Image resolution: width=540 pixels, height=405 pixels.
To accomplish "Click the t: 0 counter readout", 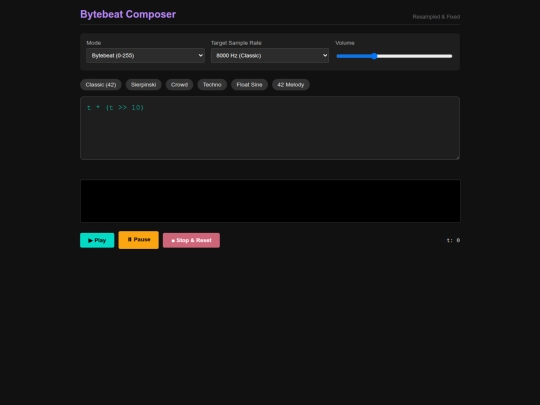I will pyautogui.click(x=453, y=240).
